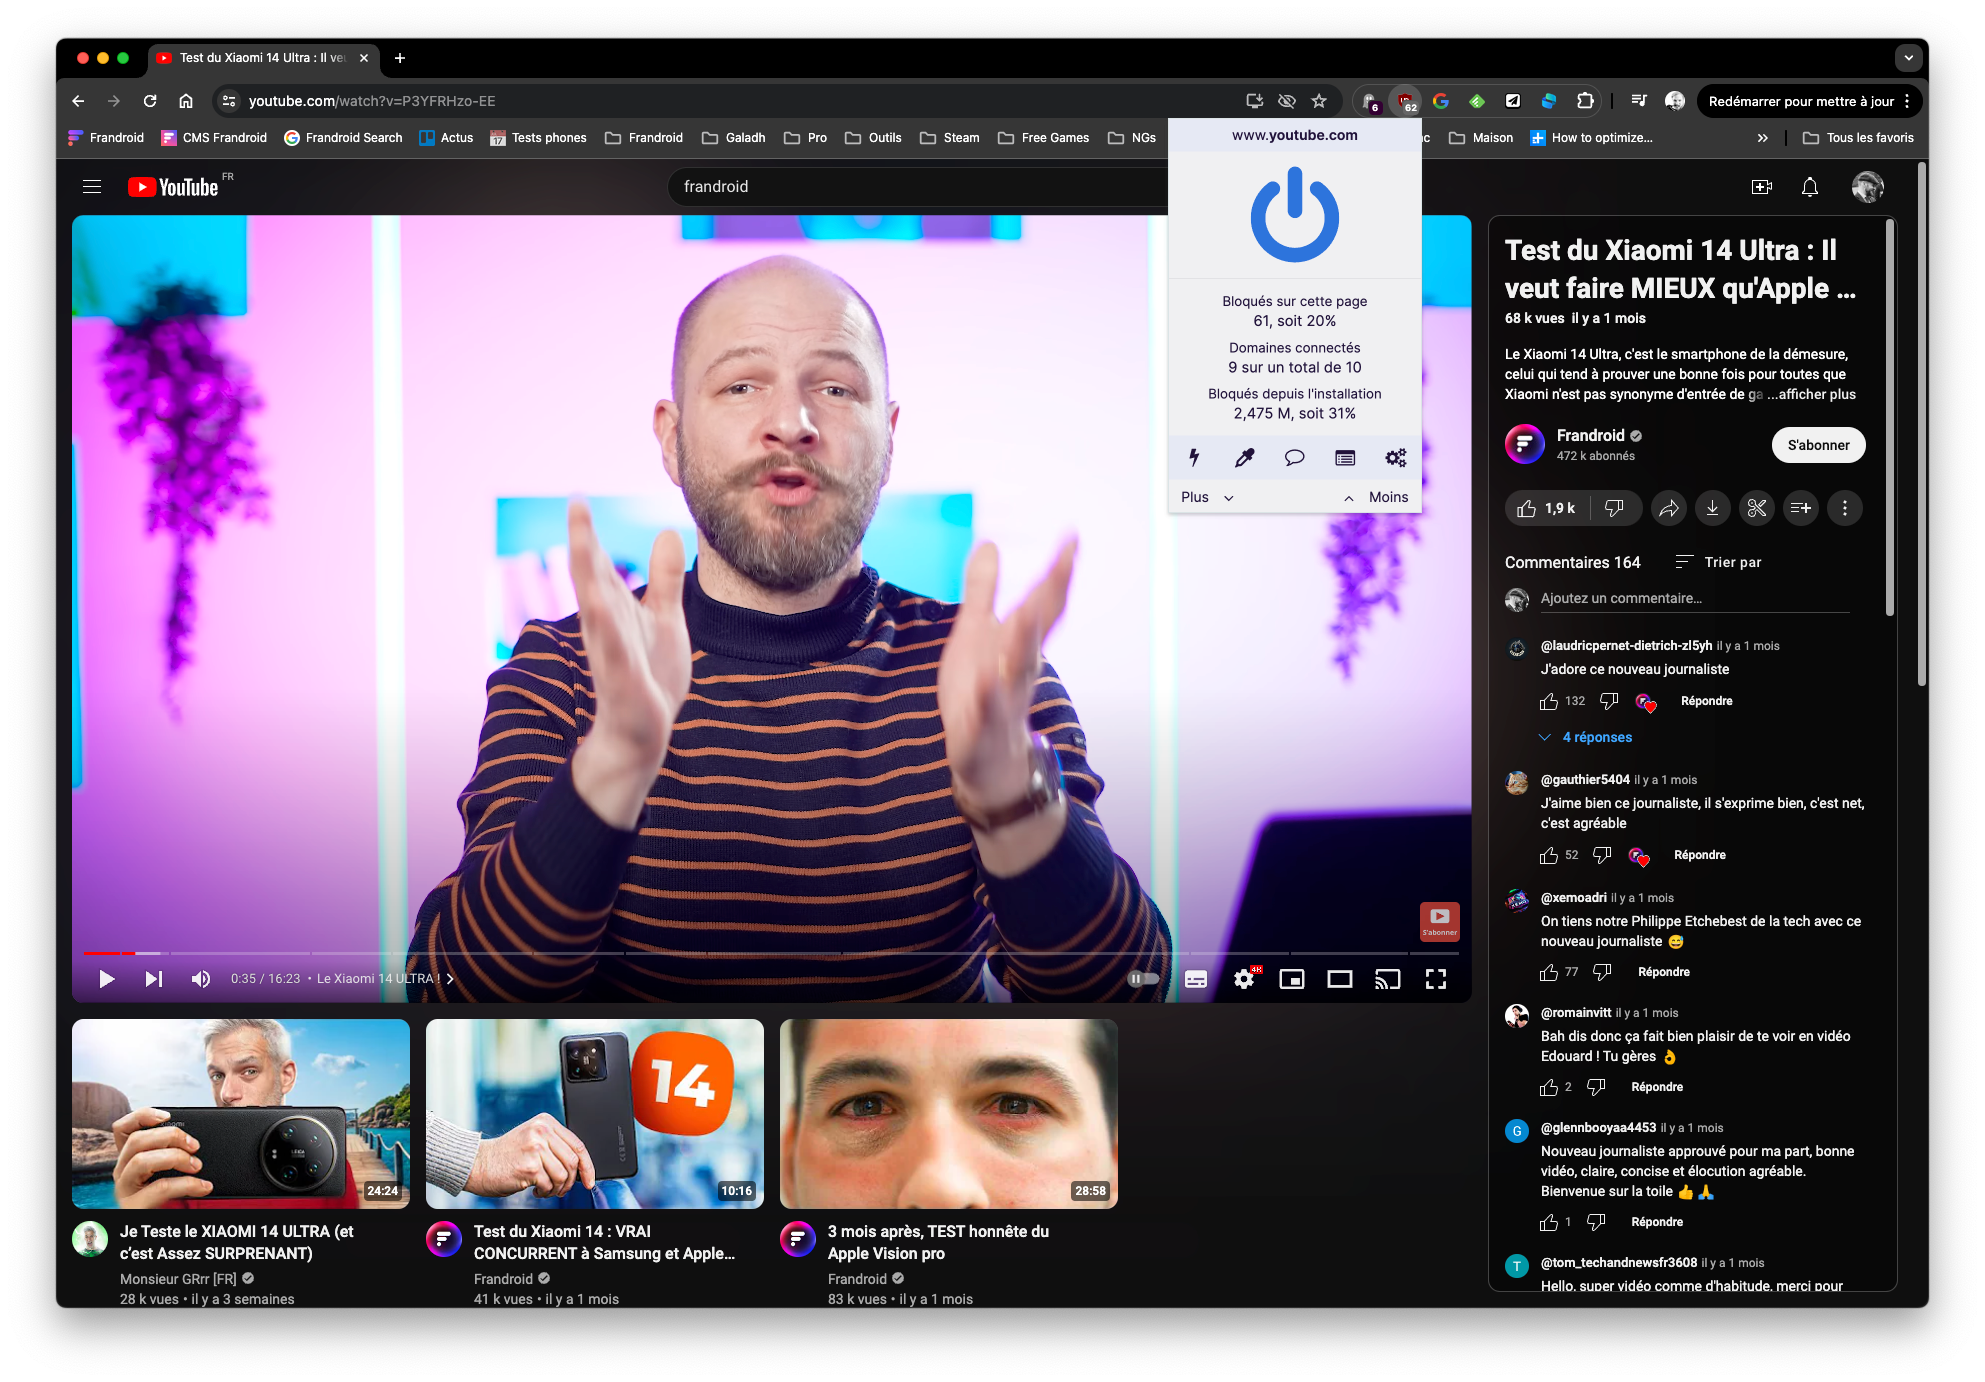Click 'Ajoutez un commentaire' field

click(x=1695, y=598)
